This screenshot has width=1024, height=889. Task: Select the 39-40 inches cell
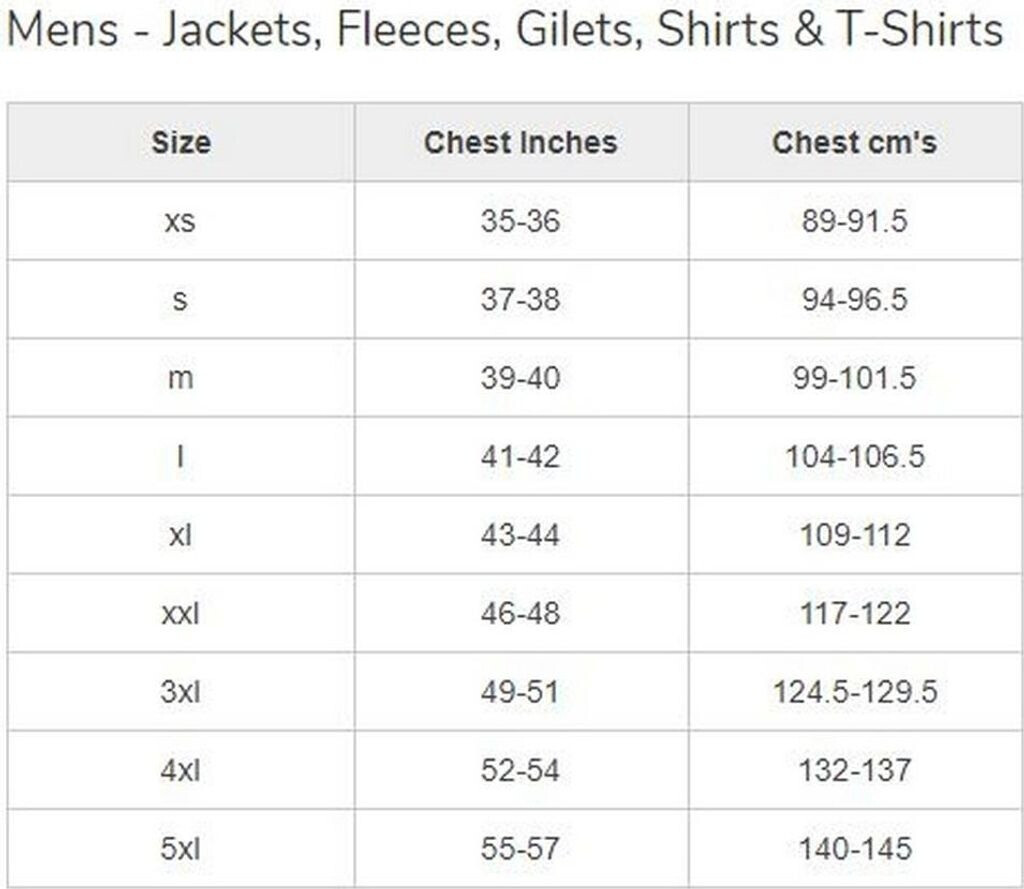click(x=520, y=378)
